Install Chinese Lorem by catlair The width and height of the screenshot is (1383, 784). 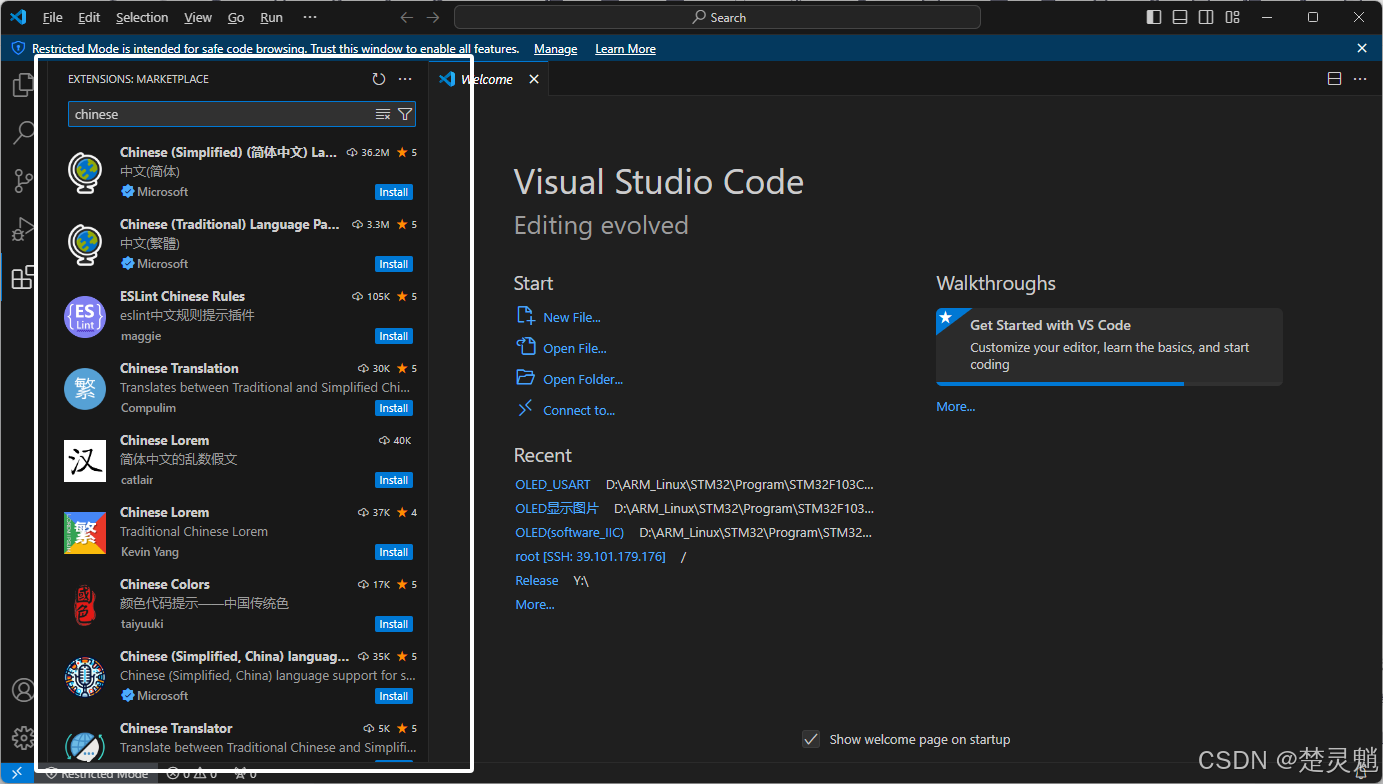coord(394,480)
